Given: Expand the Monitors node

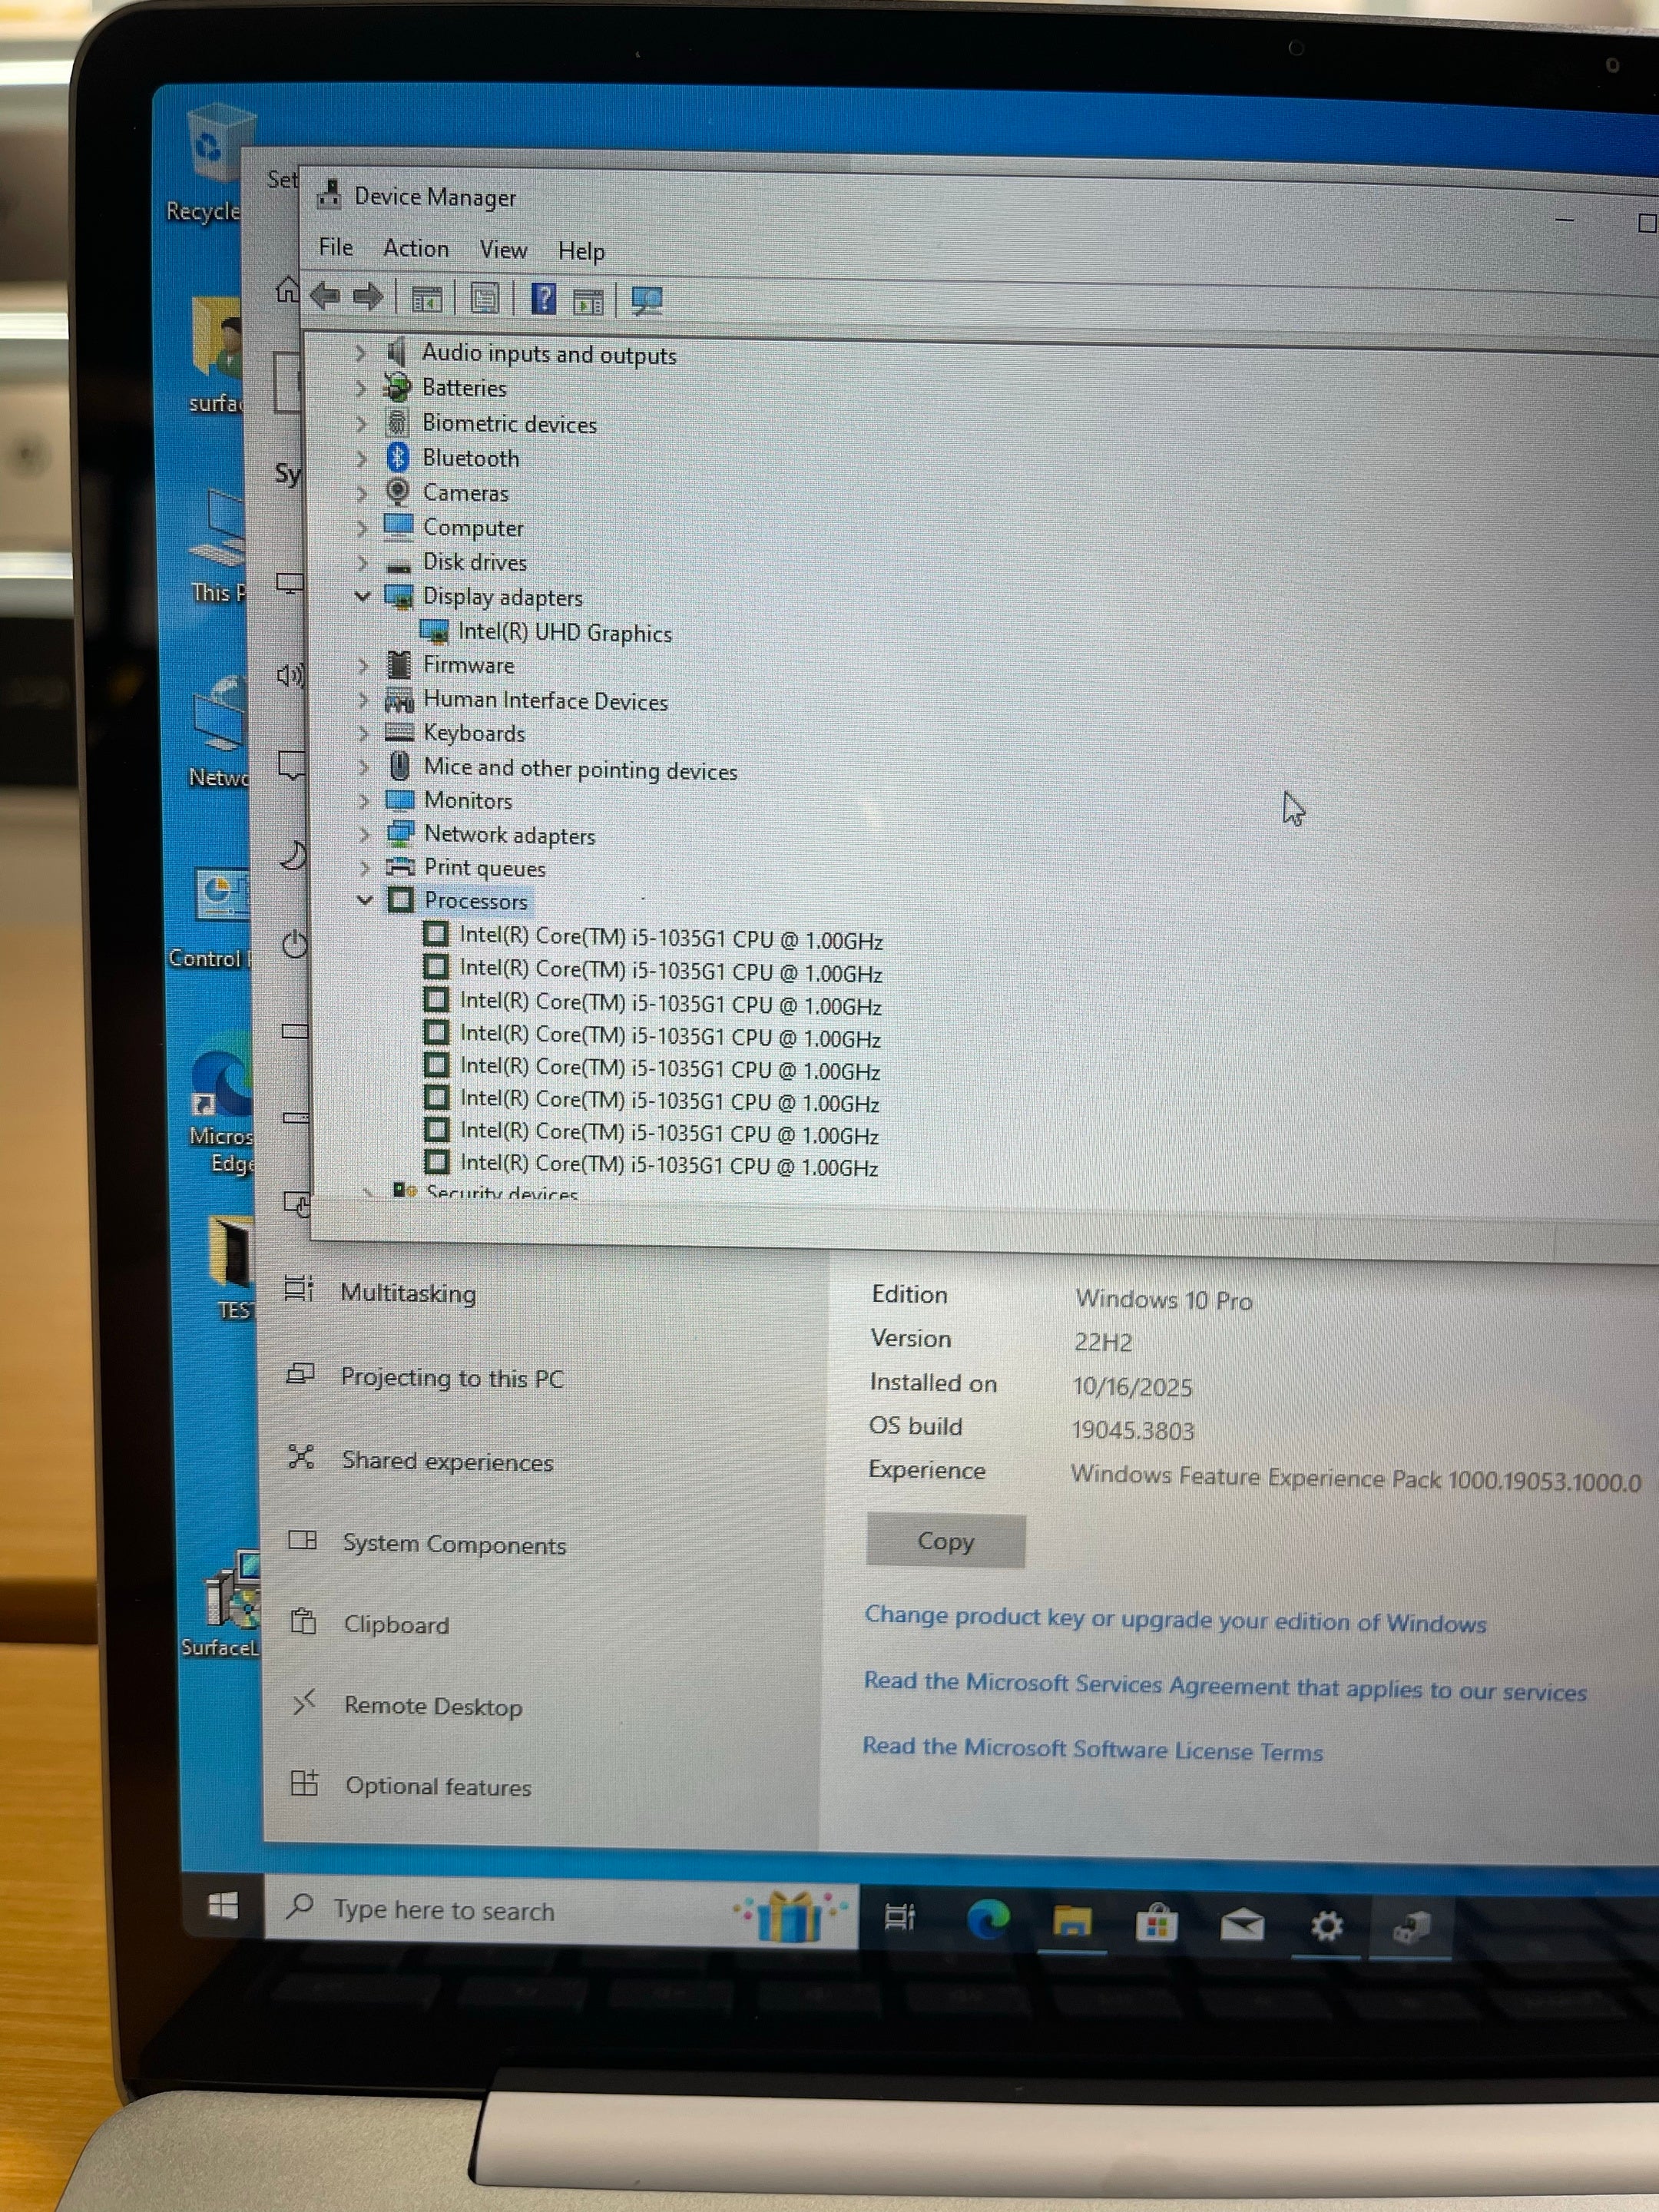Looking at the screenshot, I should click(x=364, y=800).
